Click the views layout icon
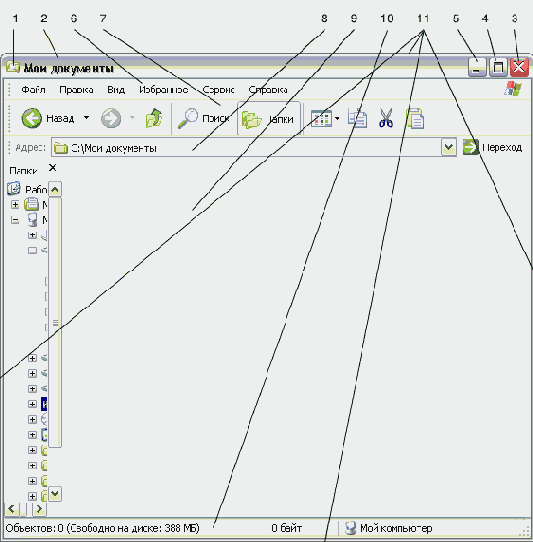This screenshot has height=542, width=533. pos(321,119)
